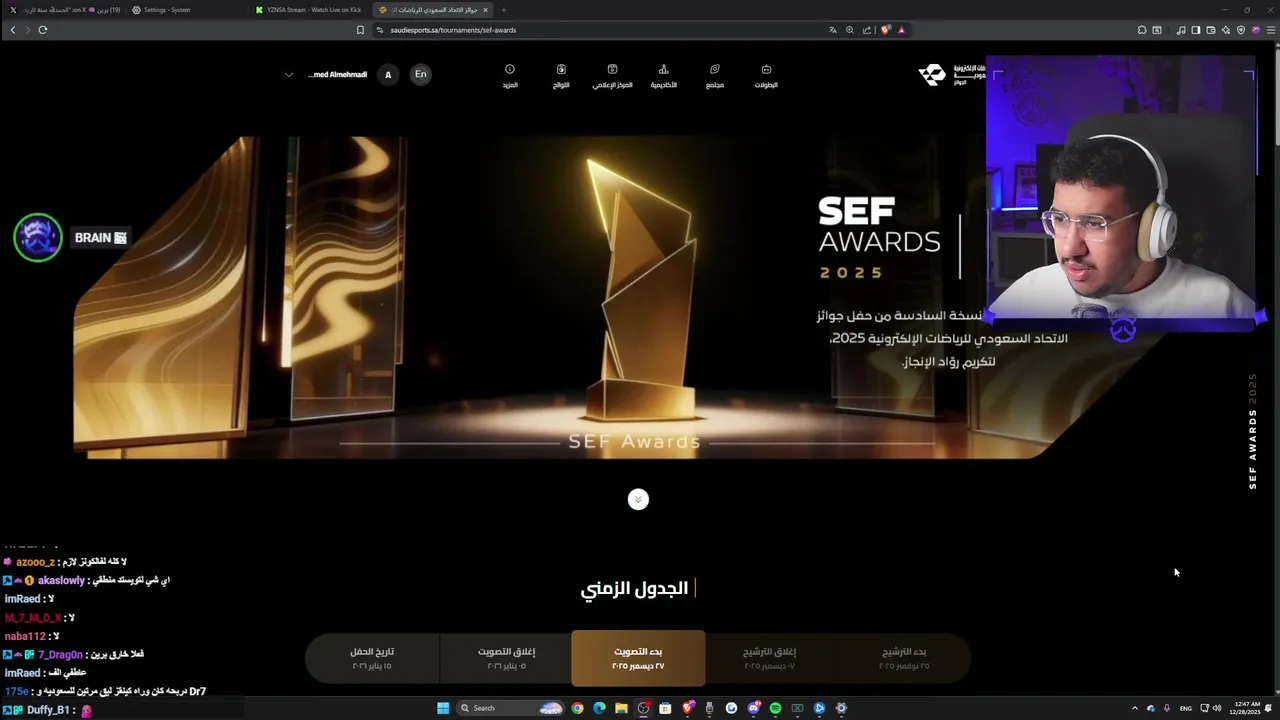Open the clock showing 12:47 AM
Viewport: 1280px width, 720px height.
1247,708
